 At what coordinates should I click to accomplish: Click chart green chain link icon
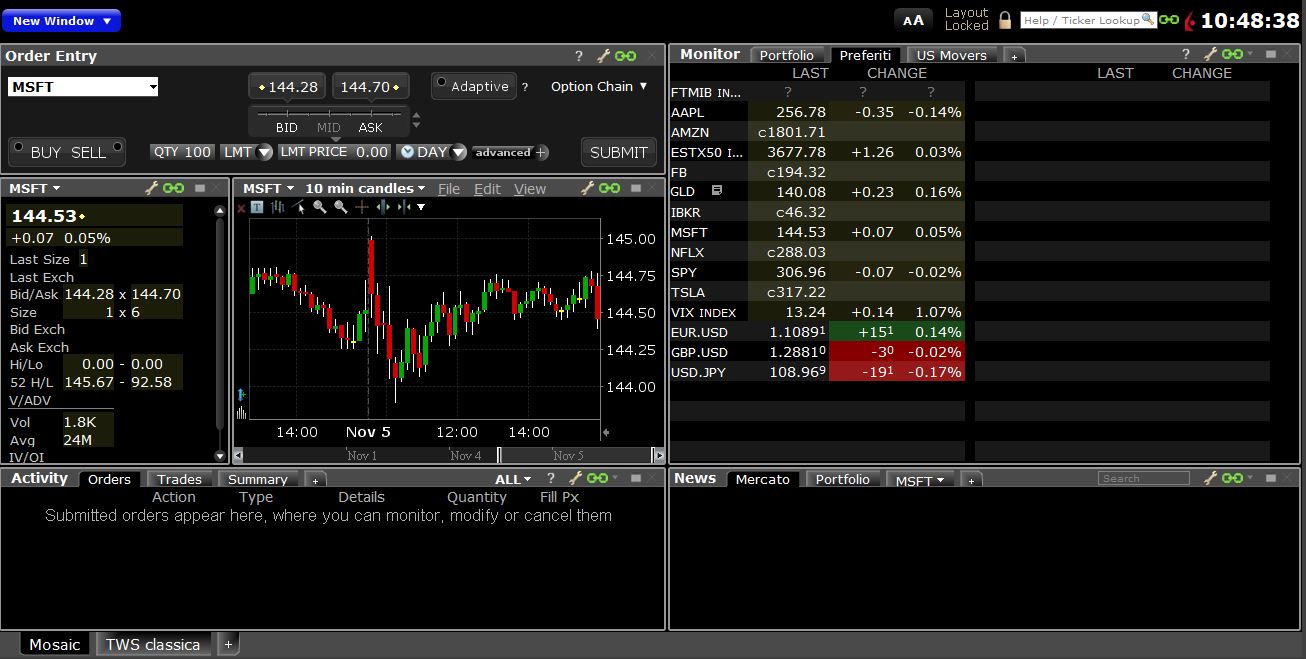coord(609,188)
